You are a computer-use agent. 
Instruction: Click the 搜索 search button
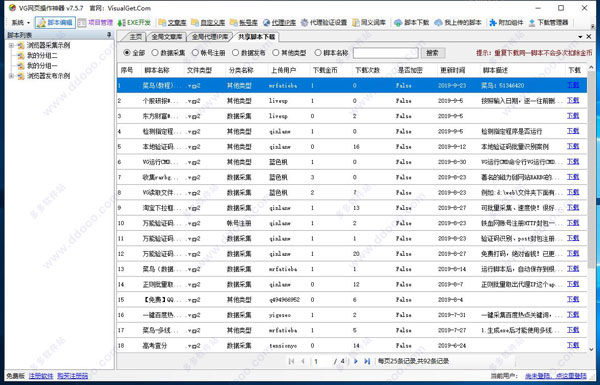(432, 53)
